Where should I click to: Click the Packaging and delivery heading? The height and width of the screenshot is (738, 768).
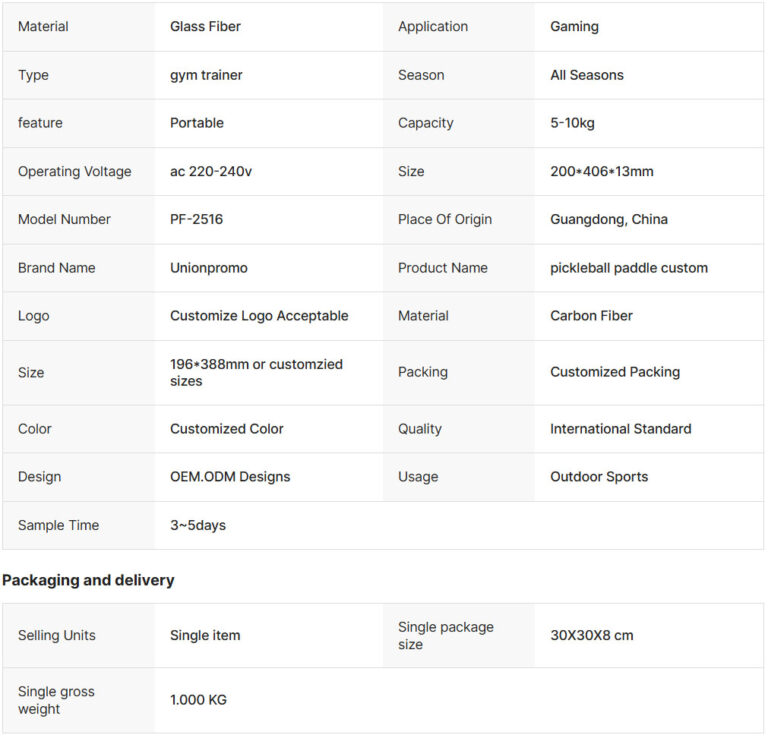tap(88, 580)
